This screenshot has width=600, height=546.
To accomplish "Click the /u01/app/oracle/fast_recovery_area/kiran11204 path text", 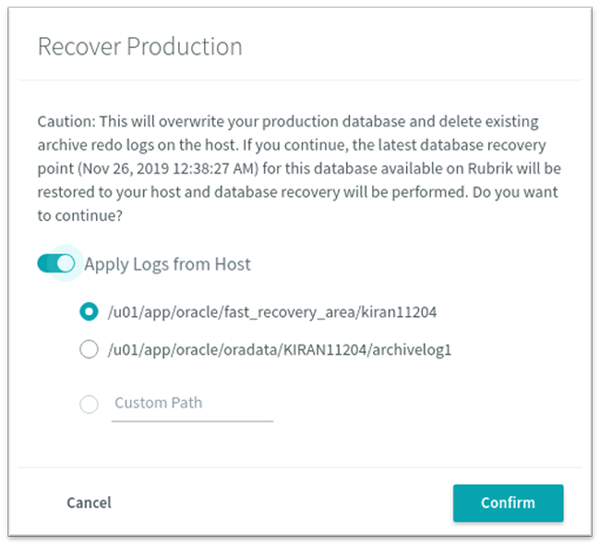I will click(x=272, y=312).
